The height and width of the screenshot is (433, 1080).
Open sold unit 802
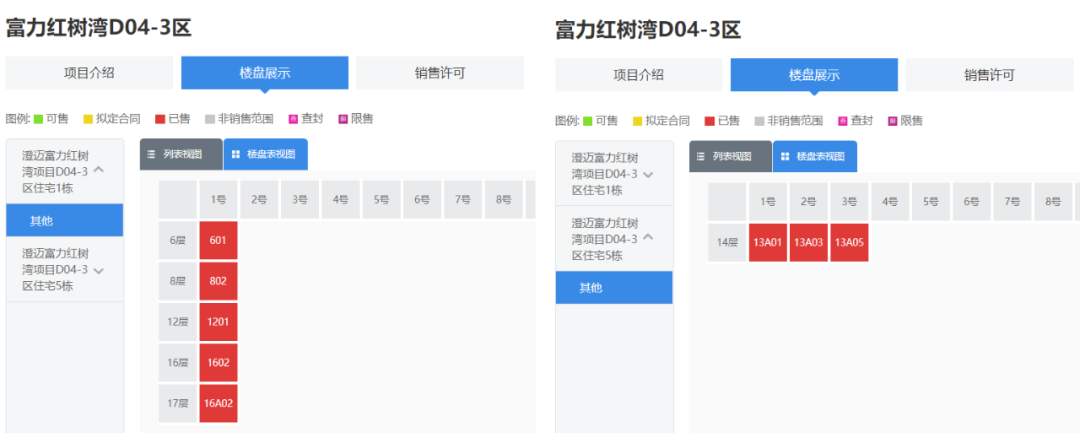point(218,281)
